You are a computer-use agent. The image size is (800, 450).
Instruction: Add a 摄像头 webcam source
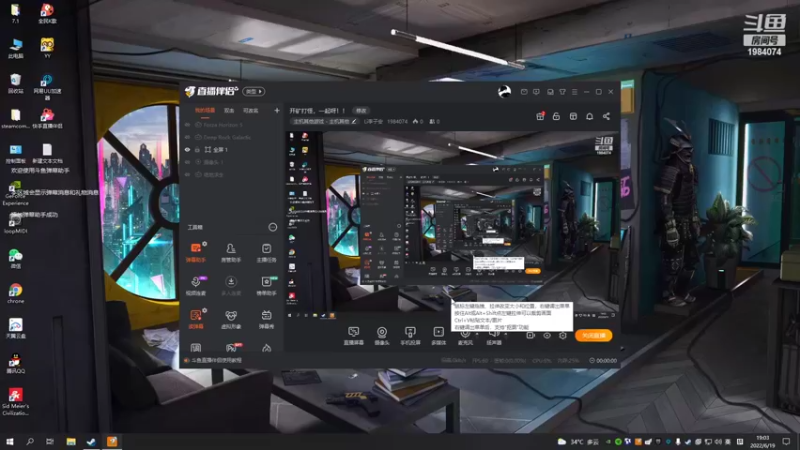(x=382, y=336)
